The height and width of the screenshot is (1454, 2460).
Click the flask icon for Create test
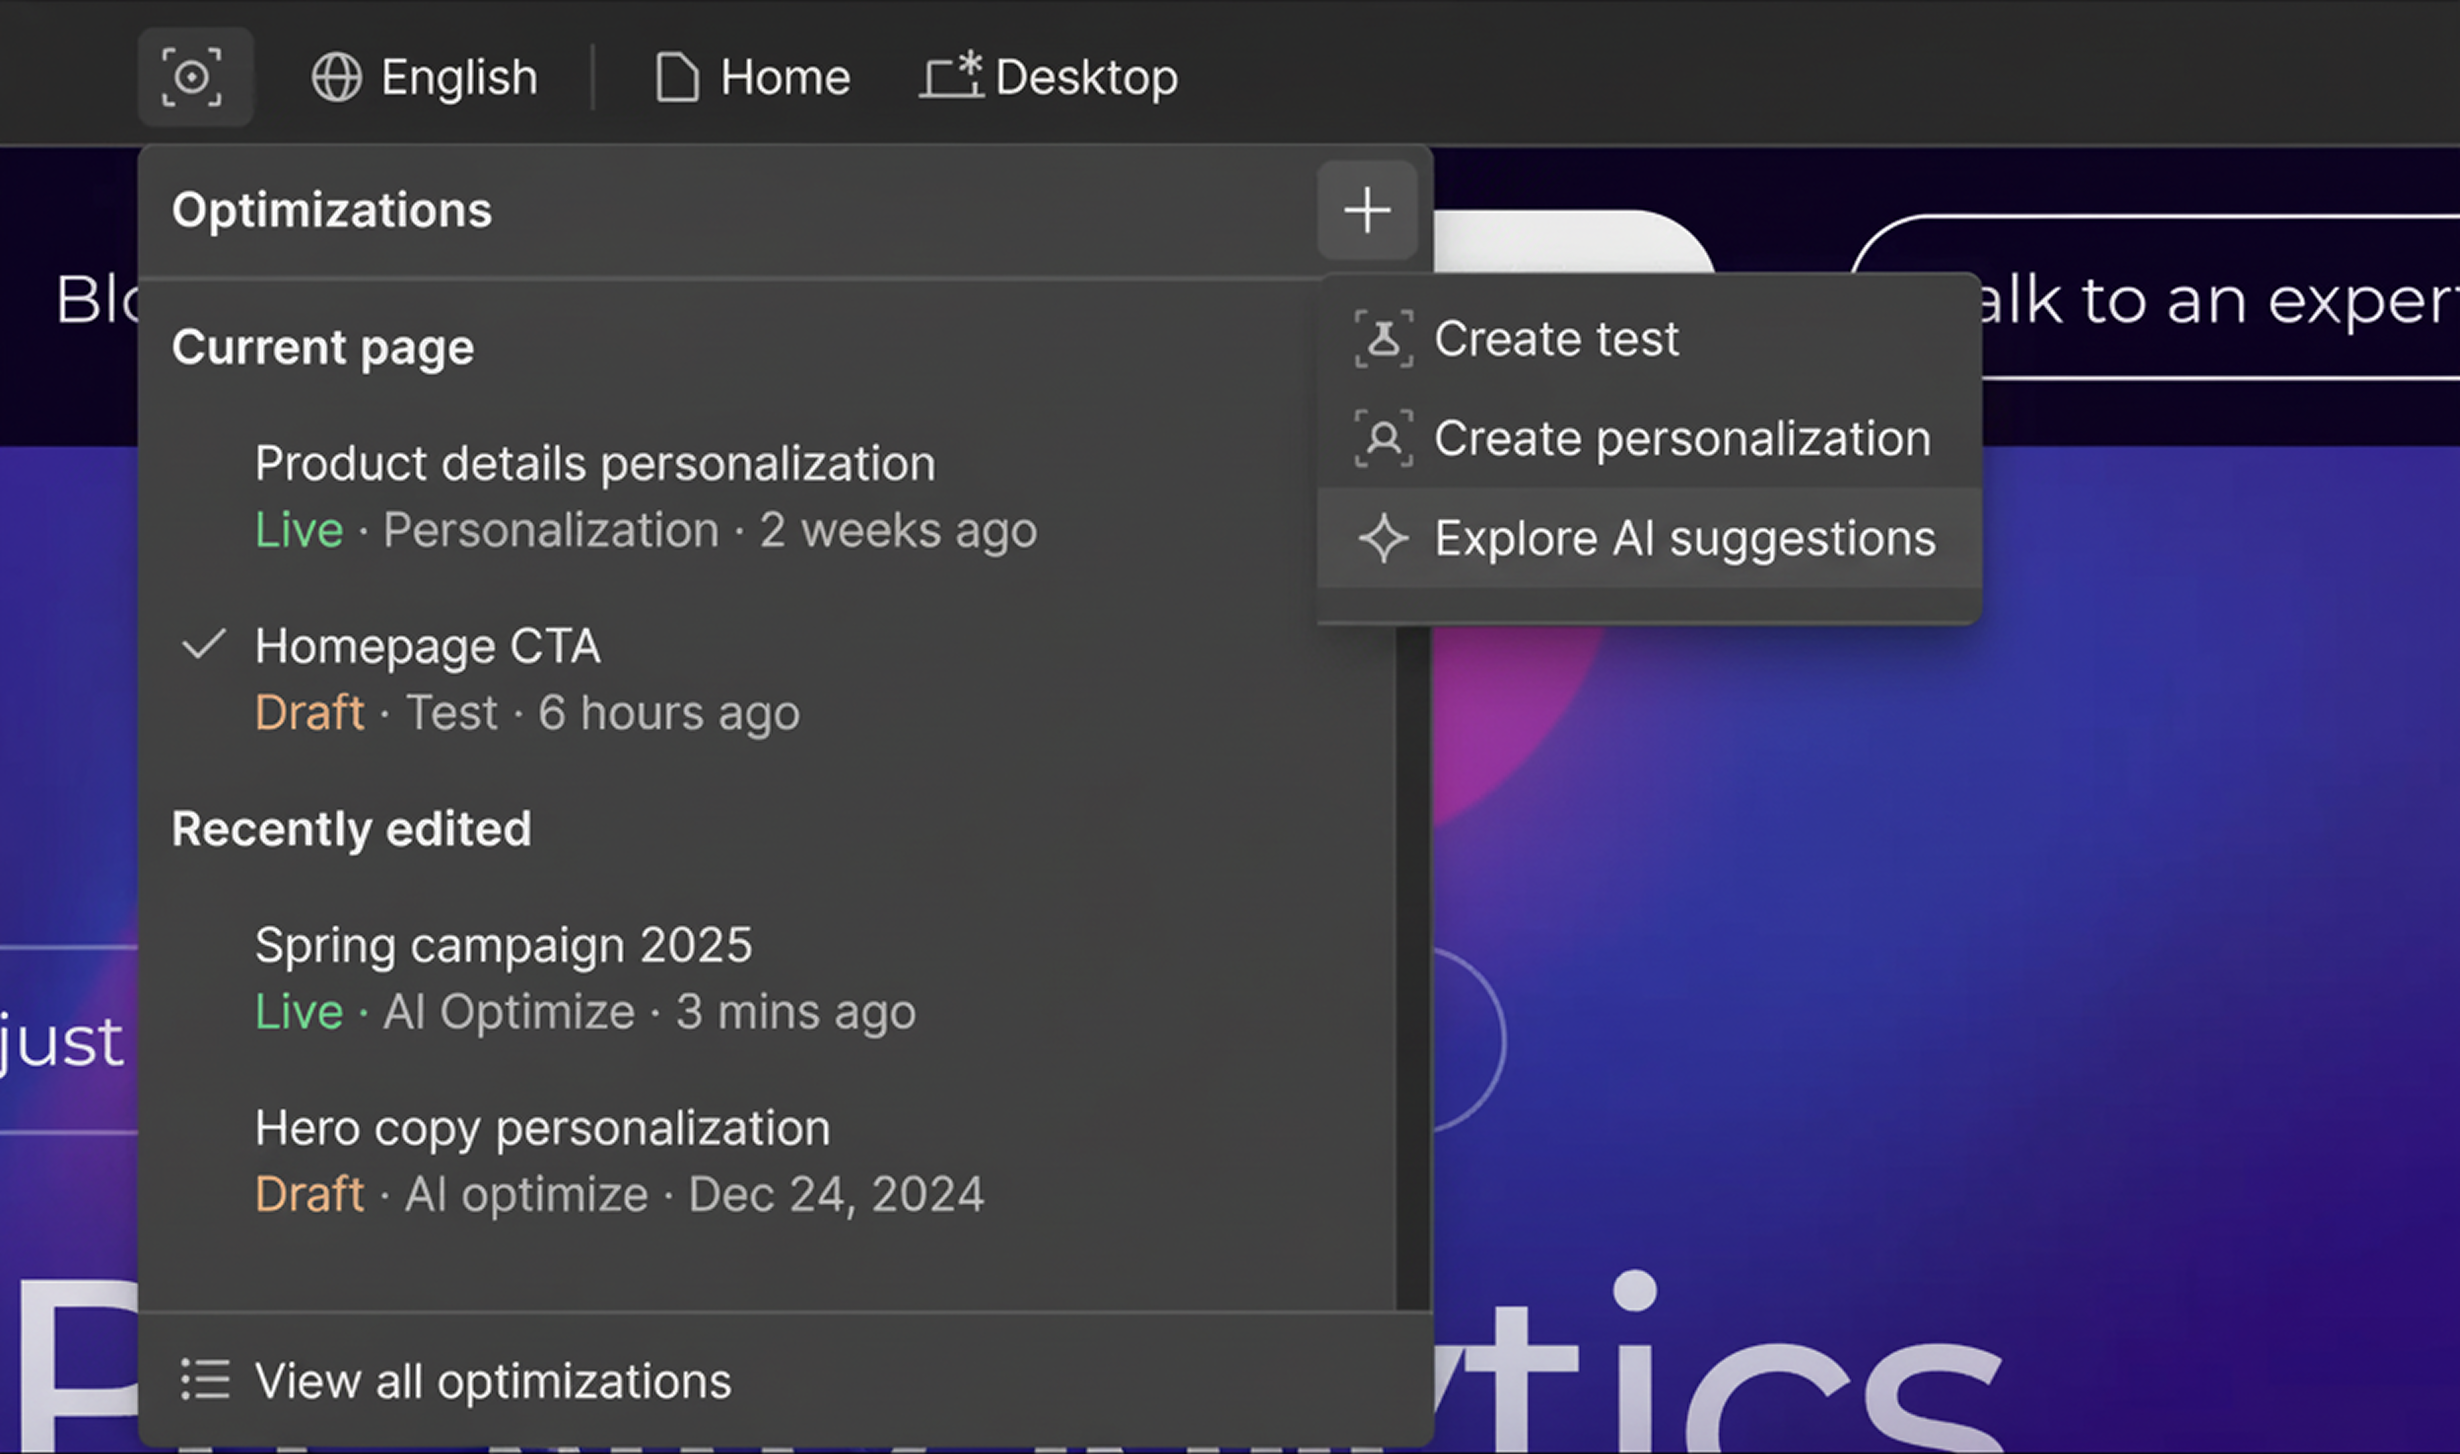1383,339
